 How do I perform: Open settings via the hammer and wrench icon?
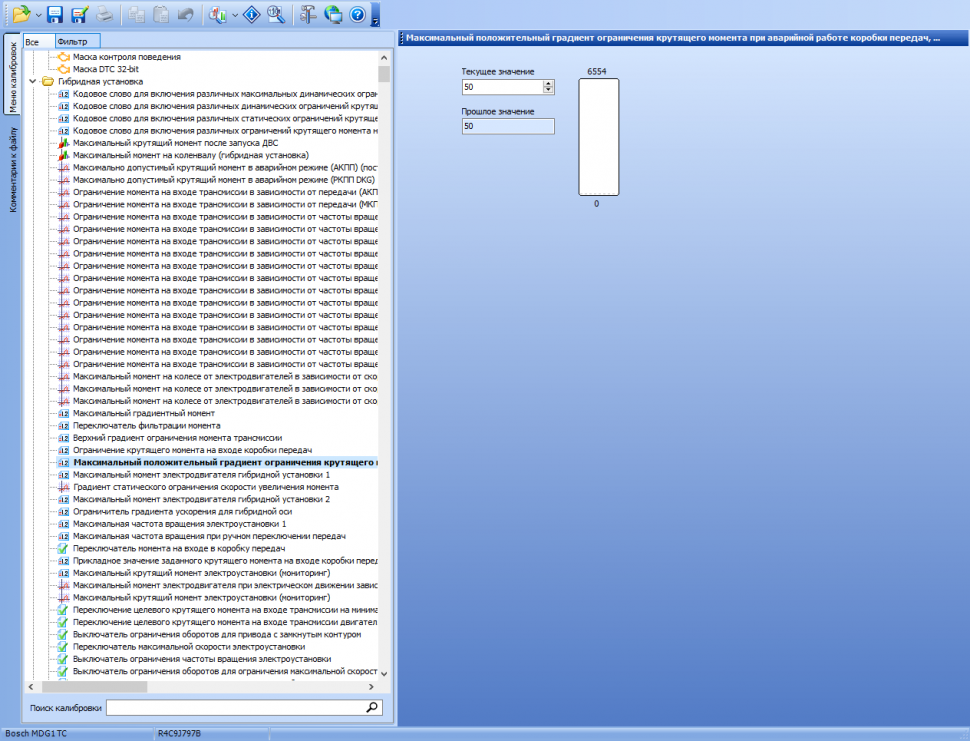(x=309, y=14)
